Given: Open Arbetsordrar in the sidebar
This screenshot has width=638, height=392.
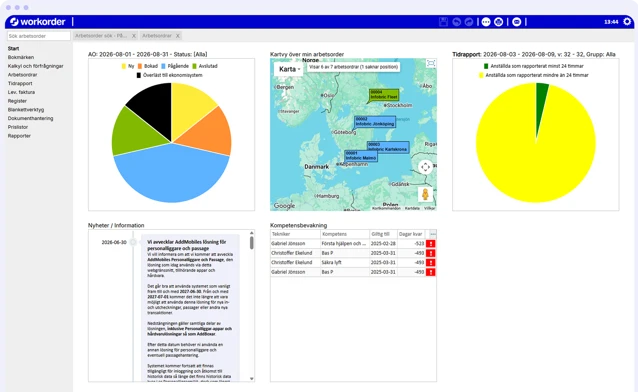Looking at the screenshot, I should click(x=22, y=75).
